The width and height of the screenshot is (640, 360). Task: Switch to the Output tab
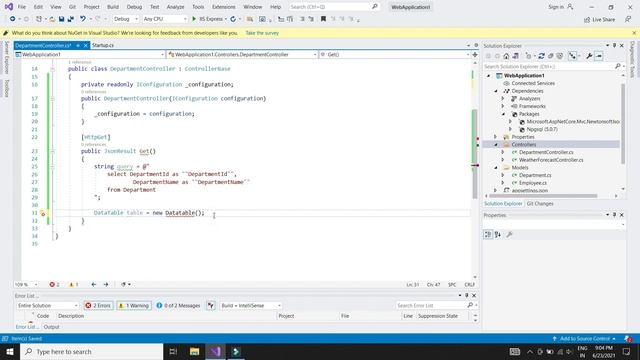coord(51,327)
